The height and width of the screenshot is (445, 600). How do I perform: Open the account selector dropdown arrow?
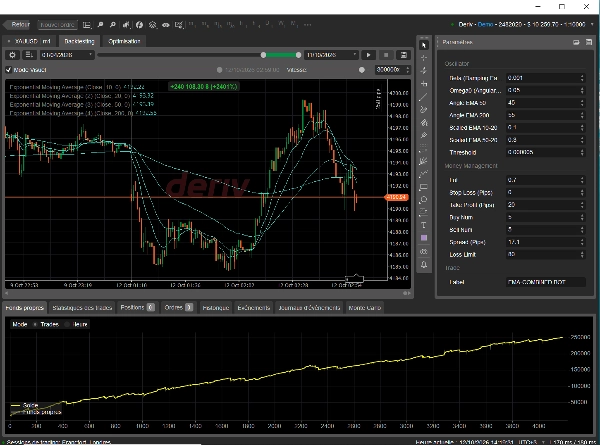point(592,24)
